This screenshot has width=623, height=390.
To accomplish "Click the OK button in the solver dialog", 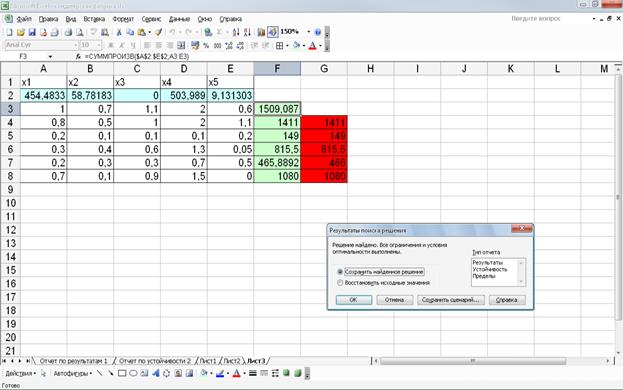I will 354,300.
